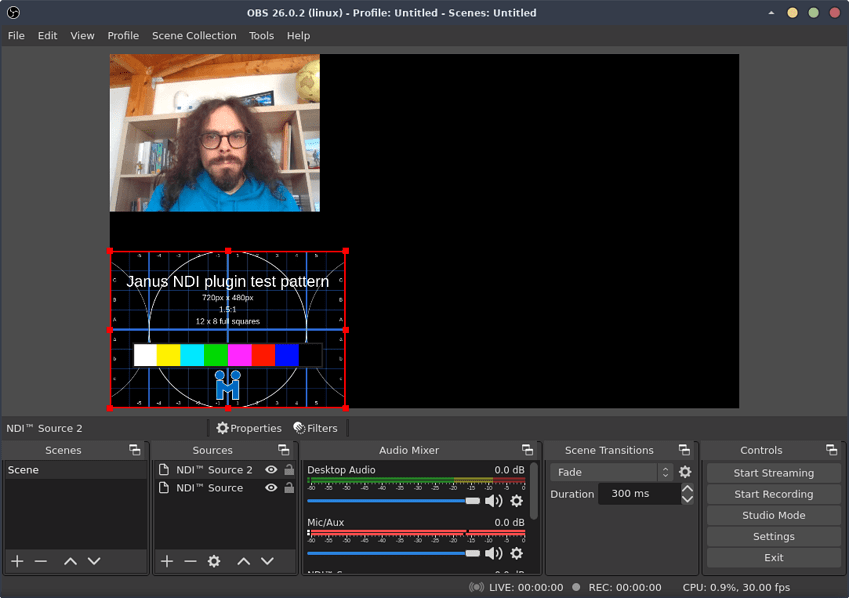The width and height of the screenshot is (849, 598).
Task: Open Filters for the selected source
Action: coord(315,428)
